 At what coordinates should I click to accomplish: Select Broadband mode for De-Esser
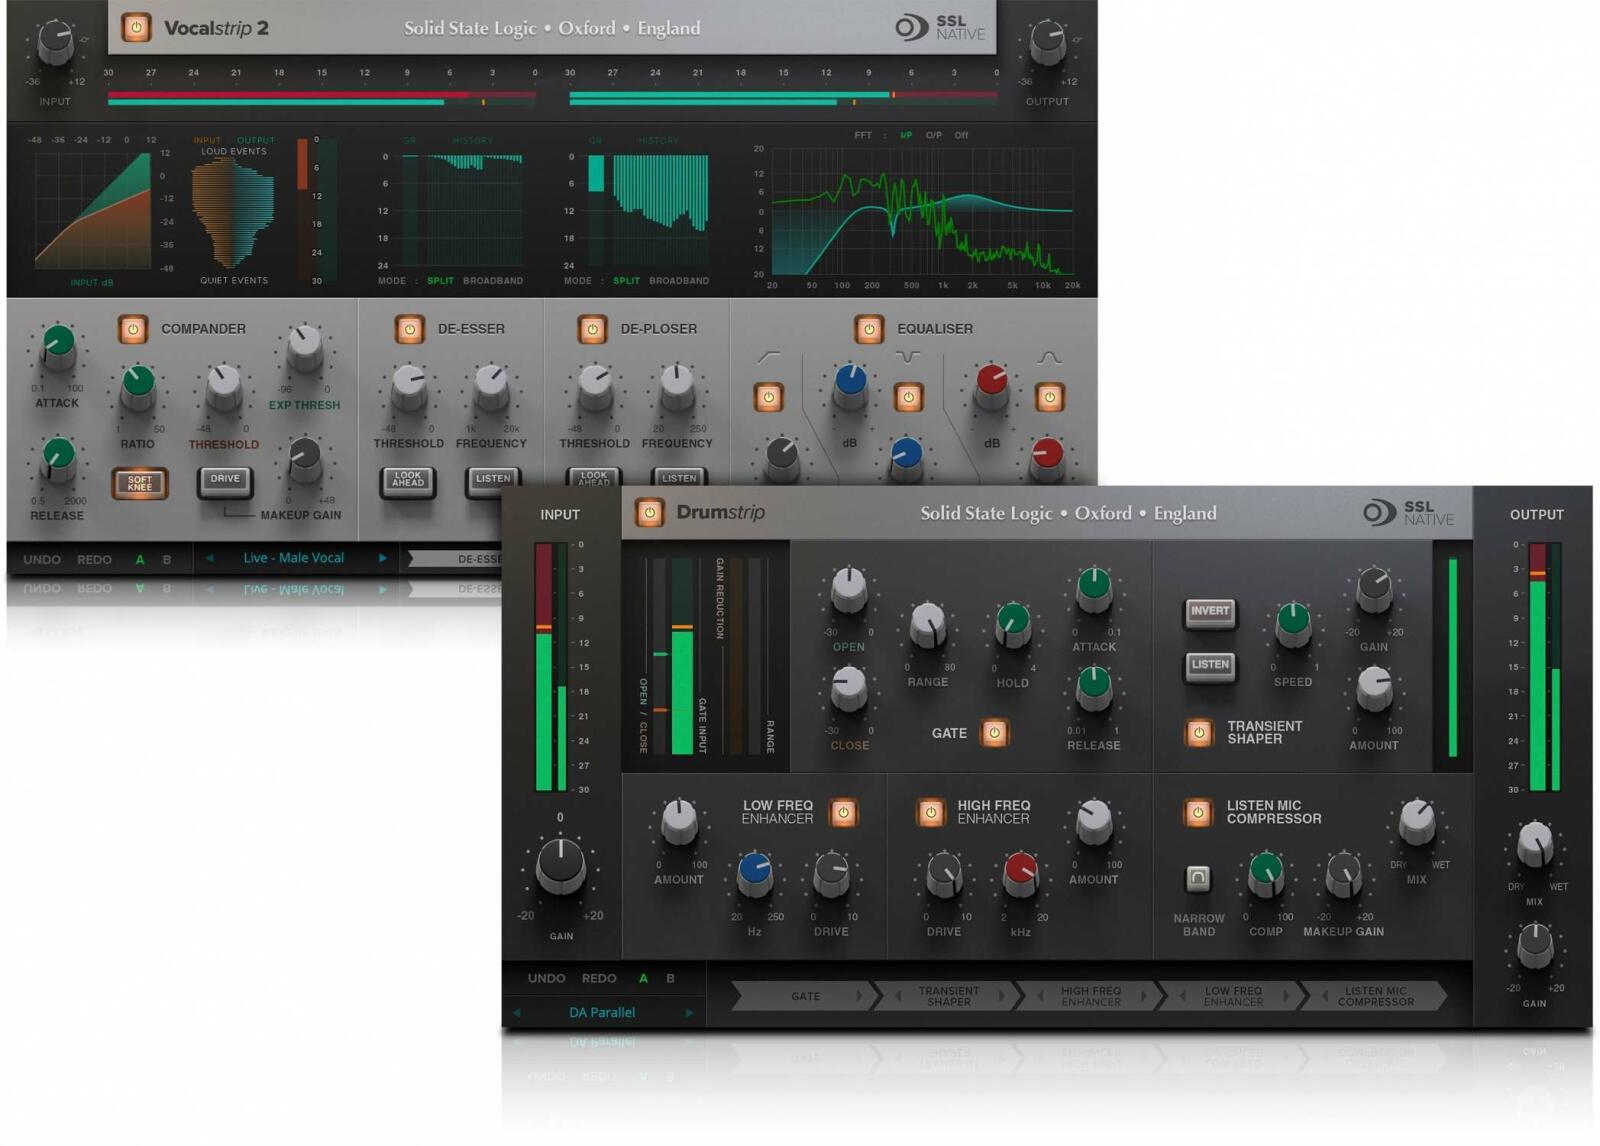493,281
